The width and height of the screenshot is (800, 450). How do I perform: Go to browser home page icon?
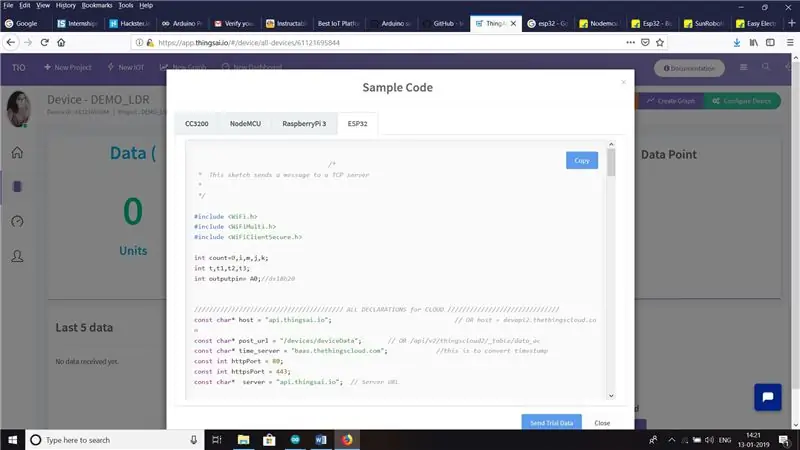[61, 42]
